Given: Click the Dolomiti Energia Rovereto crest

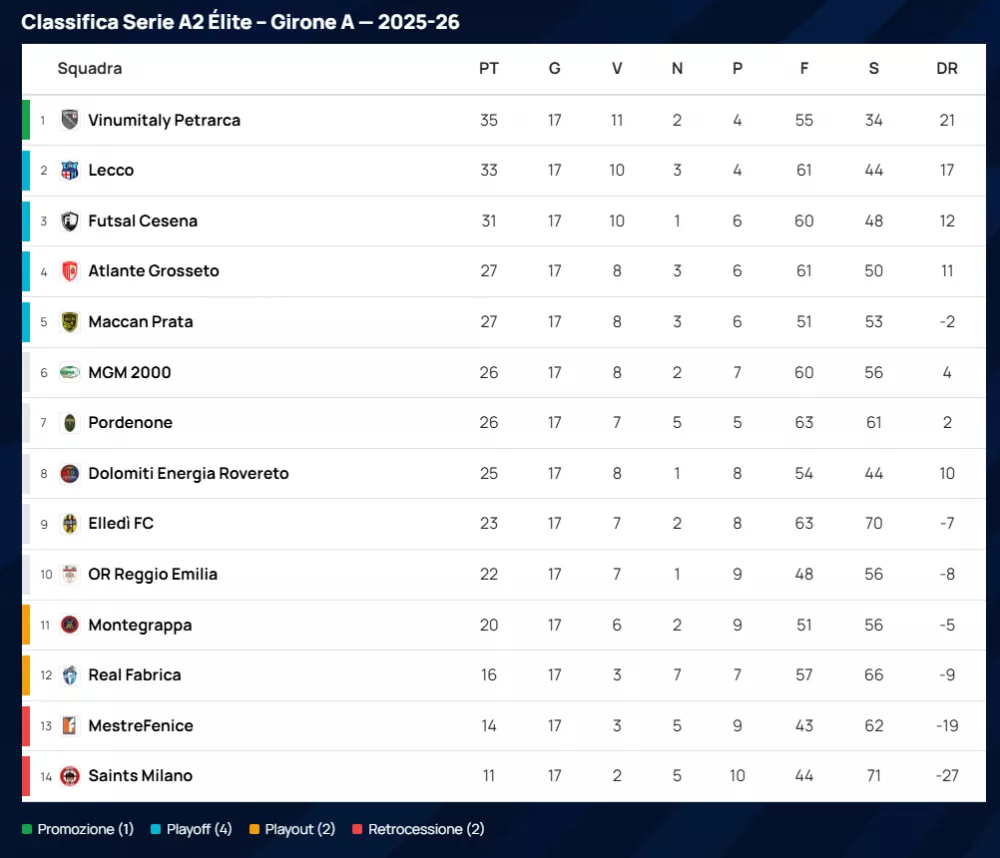Looking at the screenshot, I should [69, 473].
